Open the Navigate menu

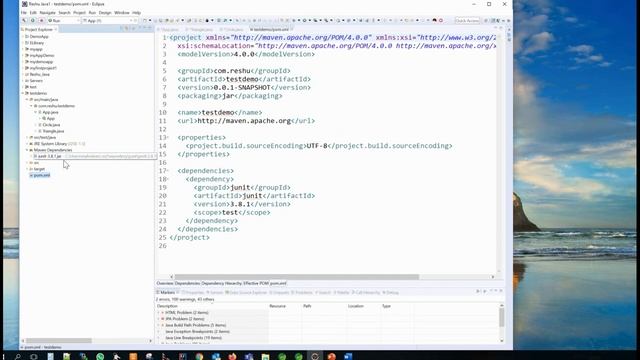47,13
